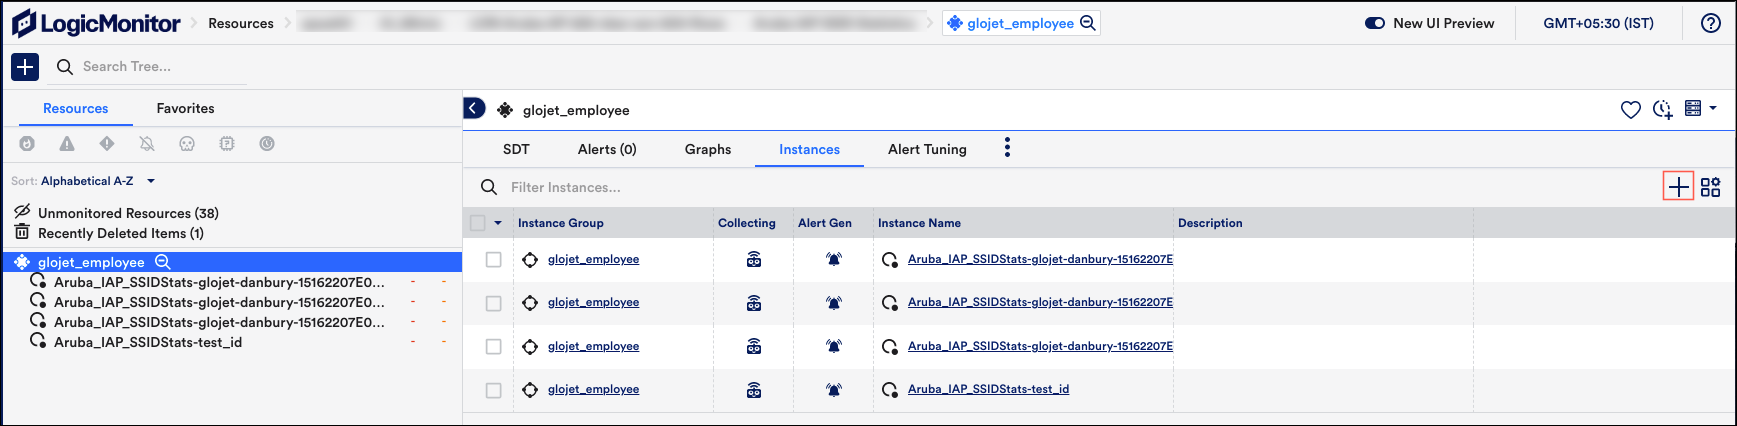Click the LogicMonitor logo
Image resolution: width=1737 pixels, height=426 pixels.
pyautogui.click(x=96, y=23)
